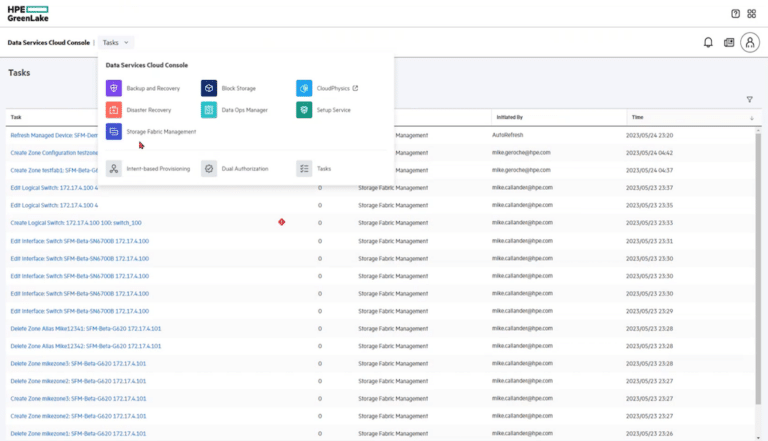This screenshot has height=441, width=768.
Task: Open Disaster Recovery service icon
Action: click(x=114, y=110)
